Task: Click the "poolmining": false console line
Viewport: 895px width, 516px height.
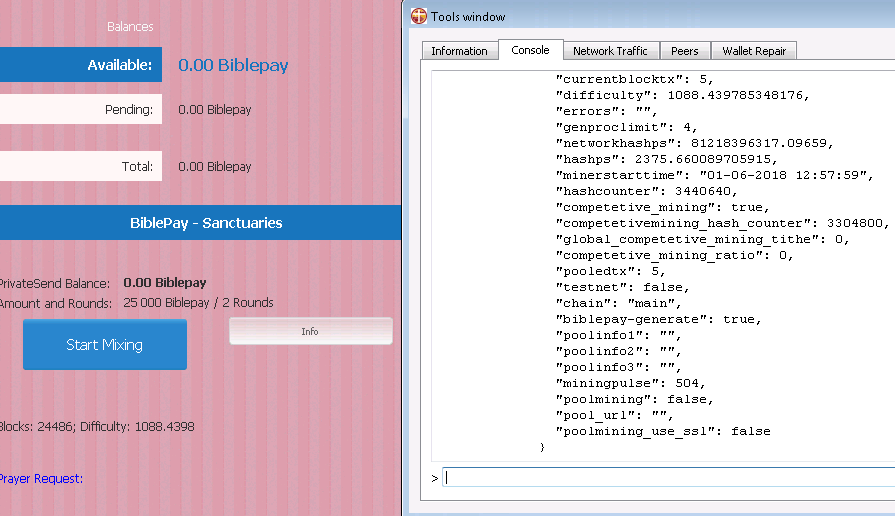Action: pyautogui.click(x=635, y=399)
